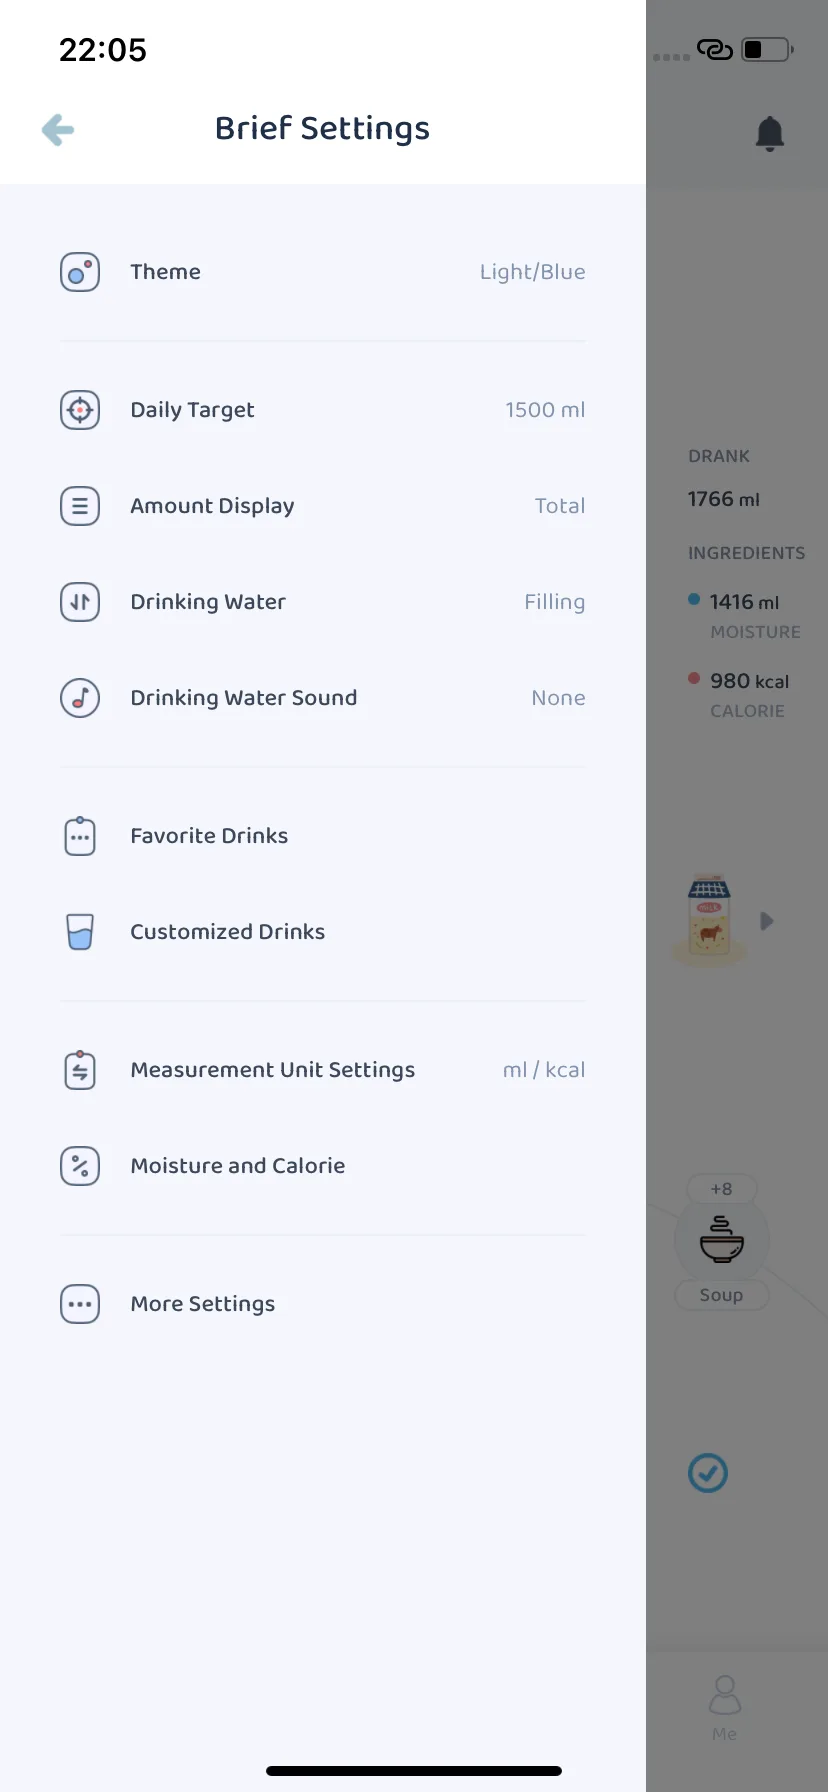
Task: Tap the Soup bowl icon
Action: coord(721,1240)
